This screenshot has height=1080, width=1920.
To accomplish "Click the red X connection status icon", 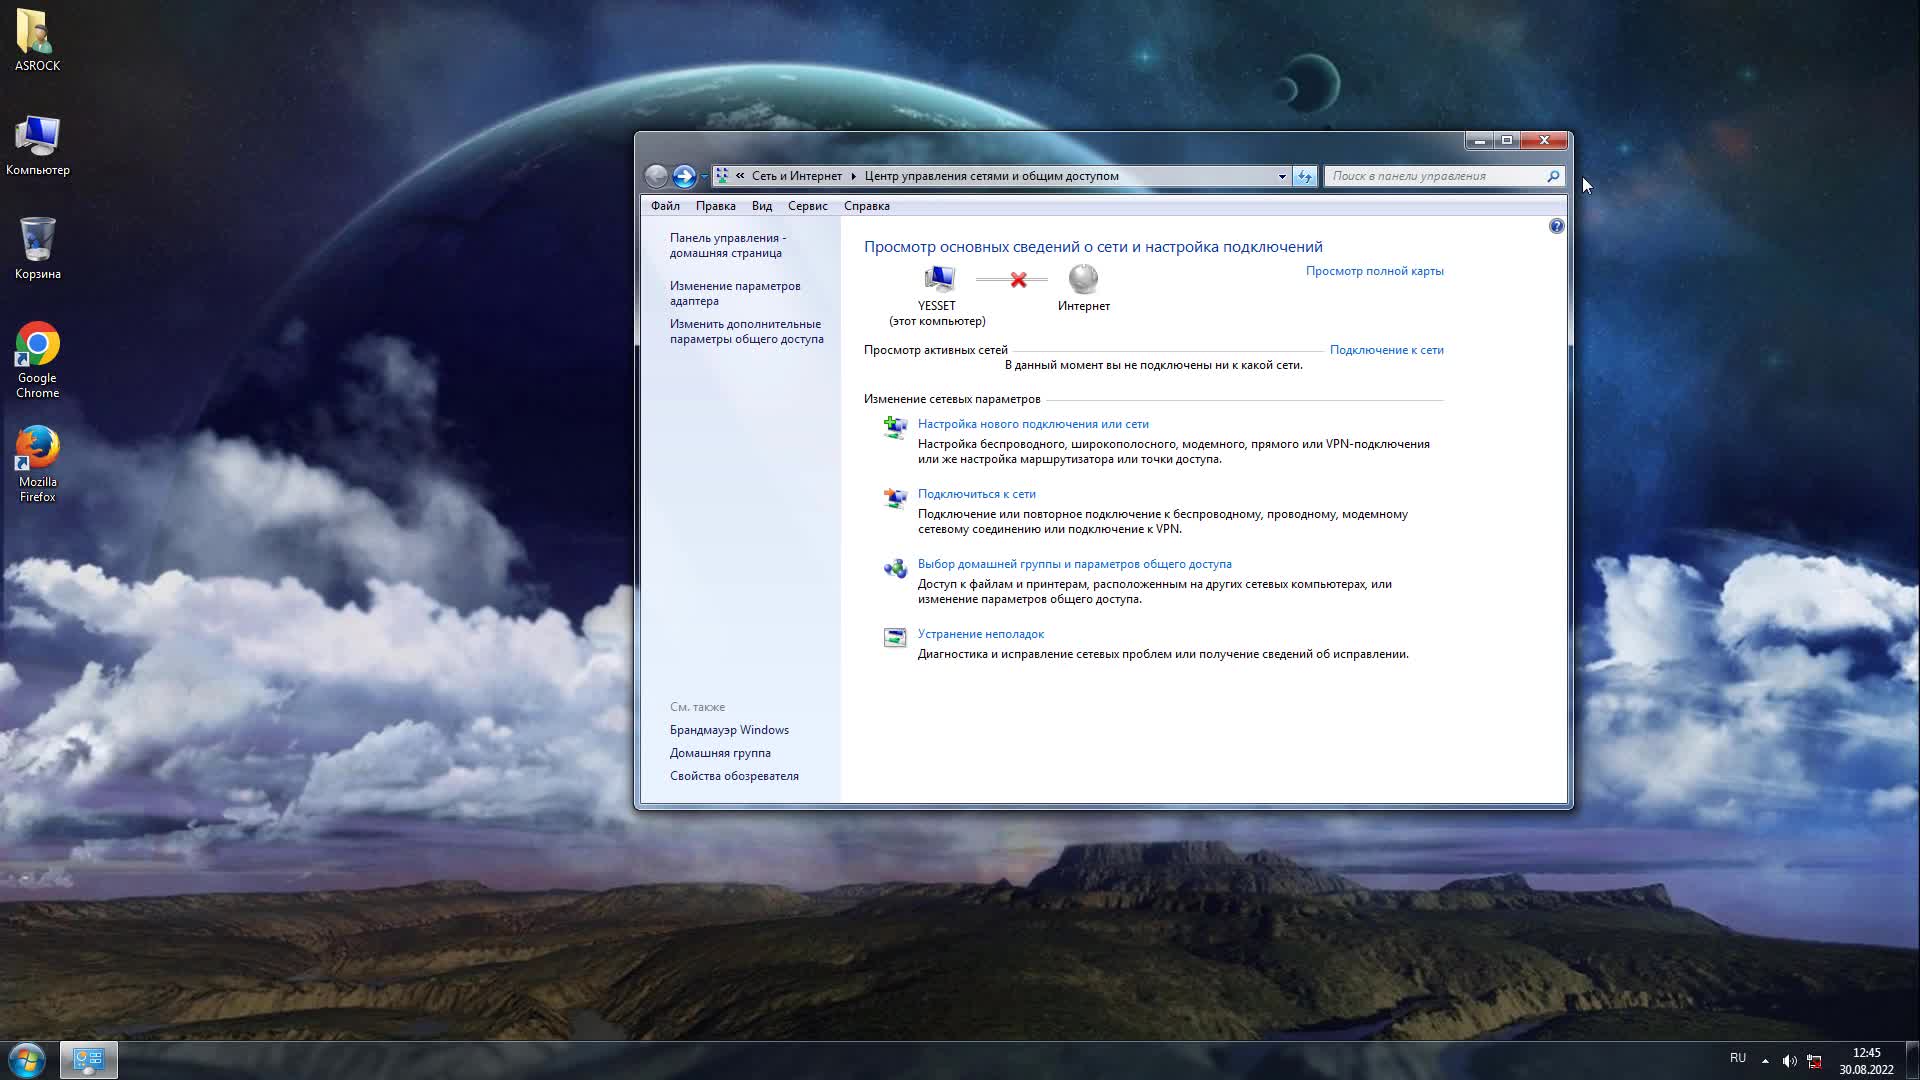I will click(1018, 280).
